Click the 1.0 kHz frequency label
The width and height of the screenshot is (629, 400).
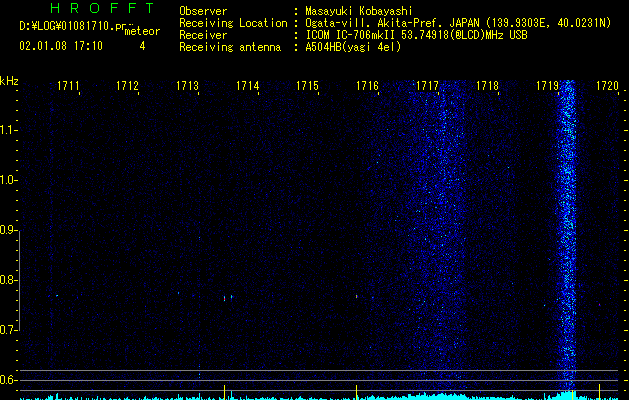point(8,180)
